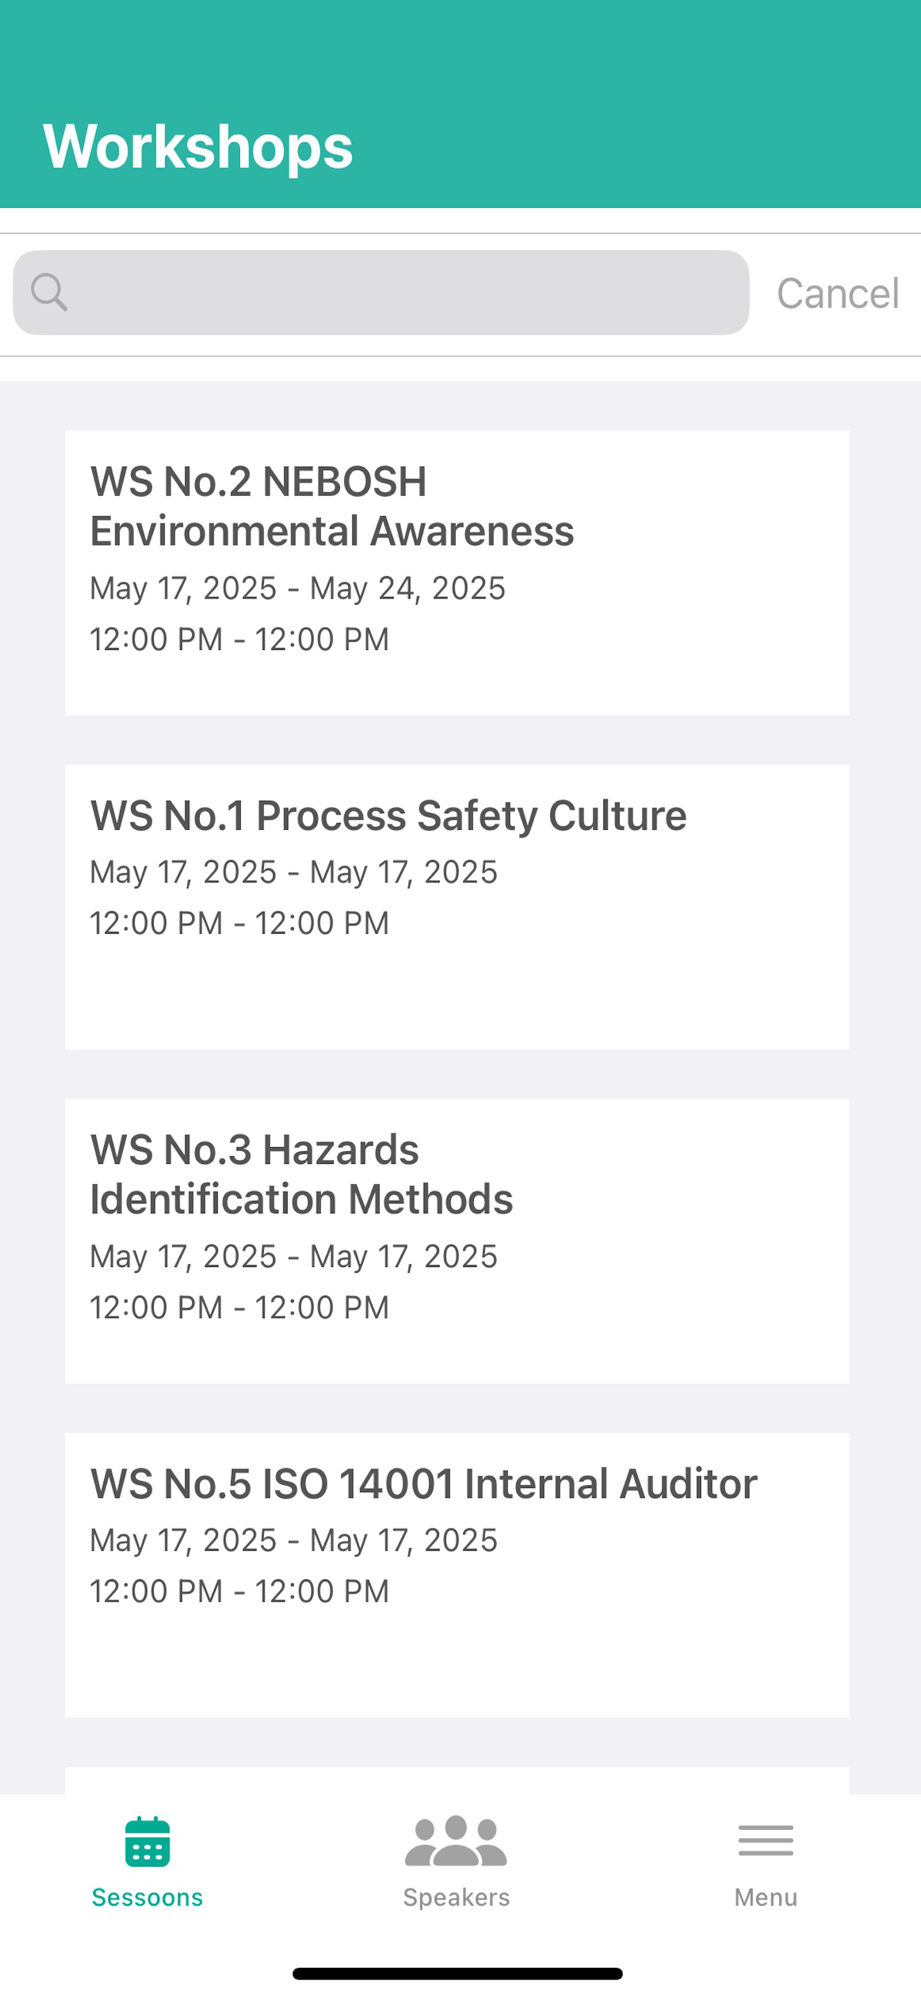Open WS No.1 Process Safety Culture workshop

coord(457,907)
